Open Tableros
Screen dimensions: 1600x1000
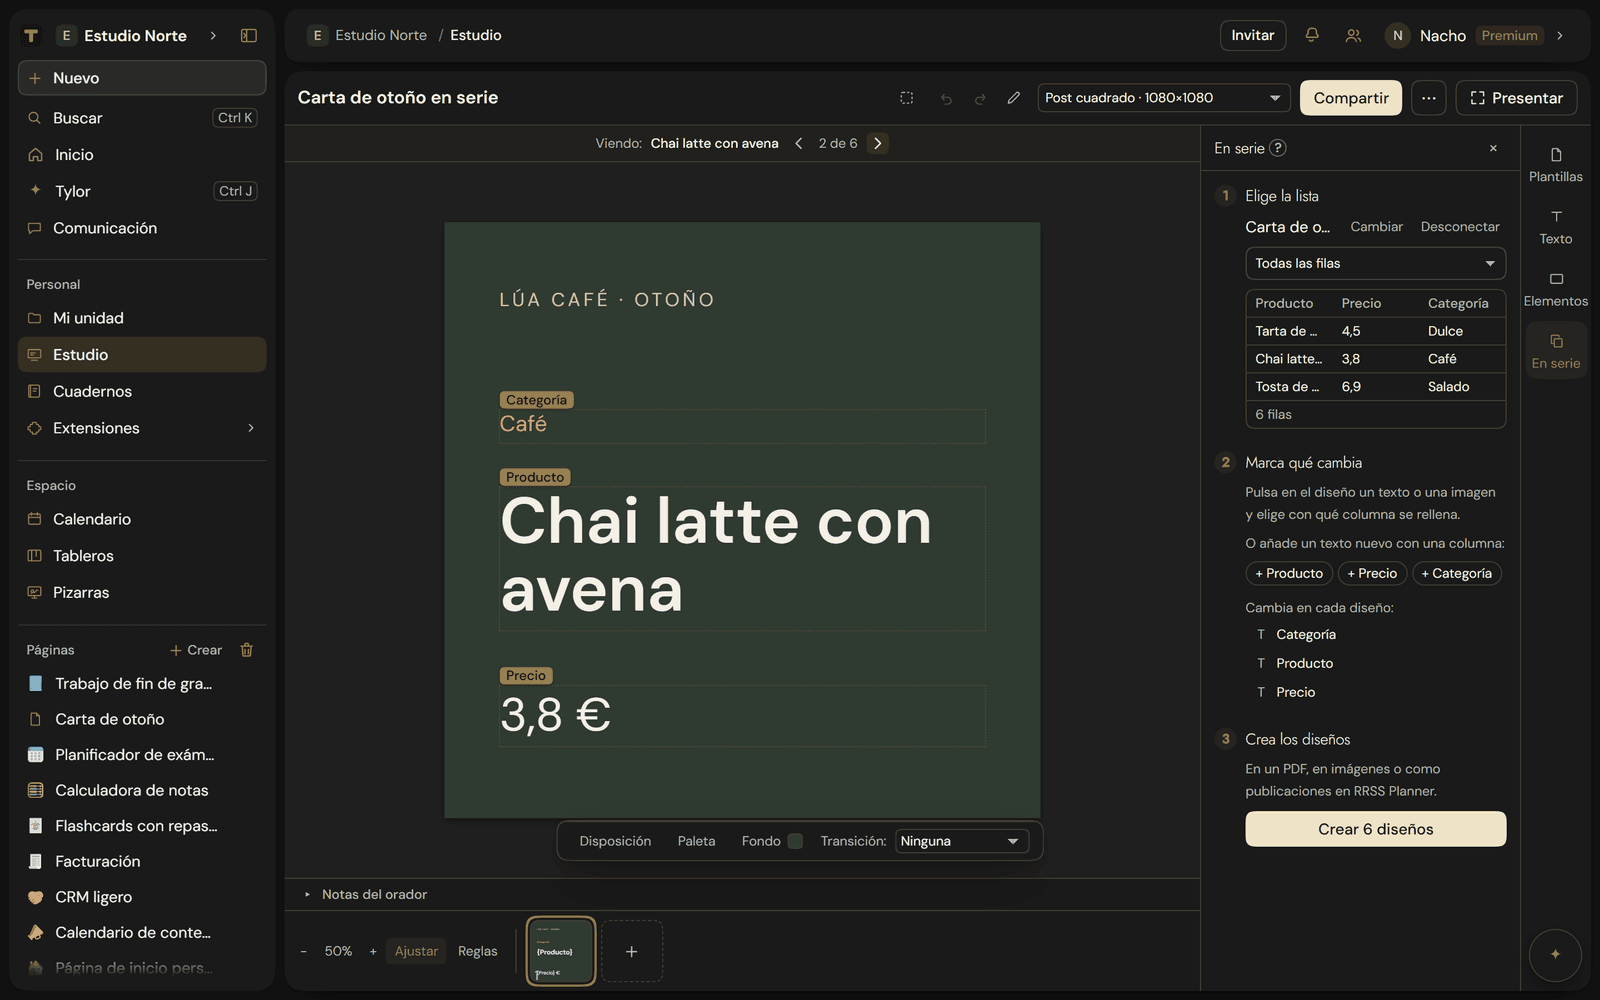pyautogui.click(x=142, y=556)
